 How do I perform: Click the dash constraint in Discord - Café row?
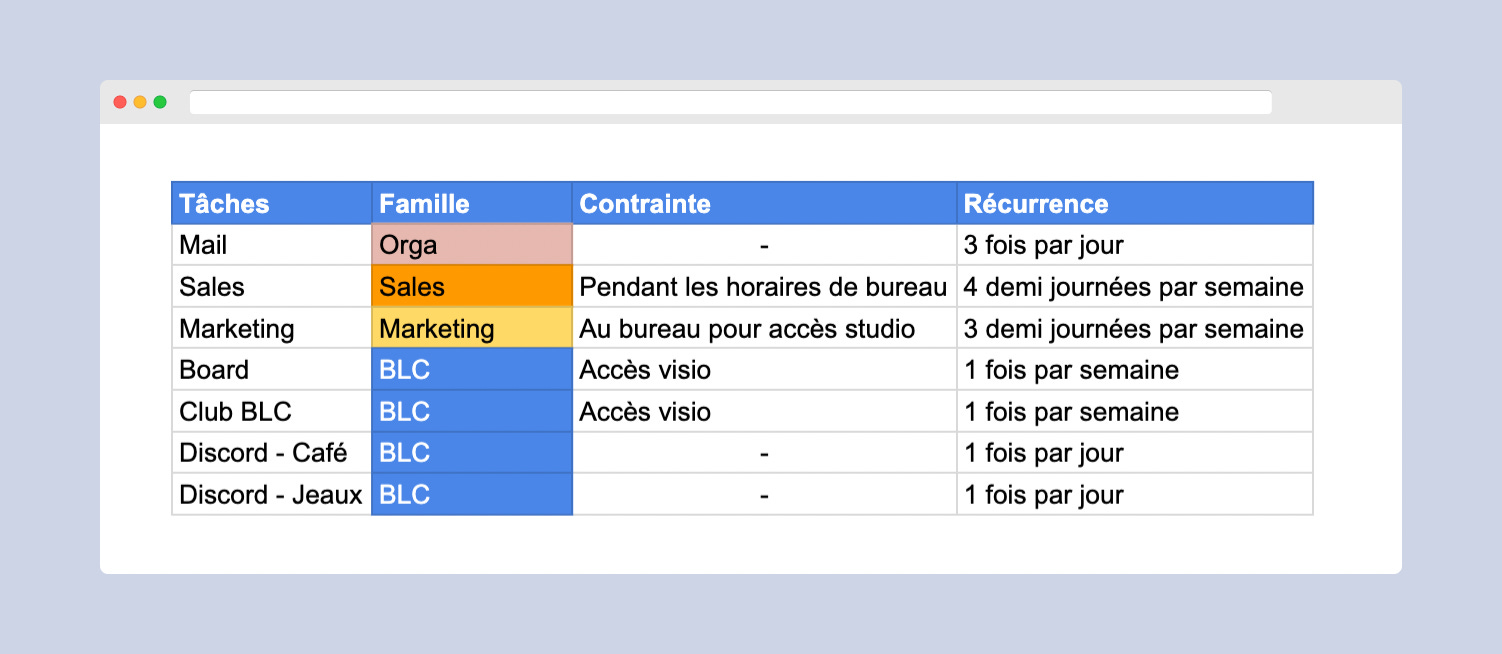[764, 453]
